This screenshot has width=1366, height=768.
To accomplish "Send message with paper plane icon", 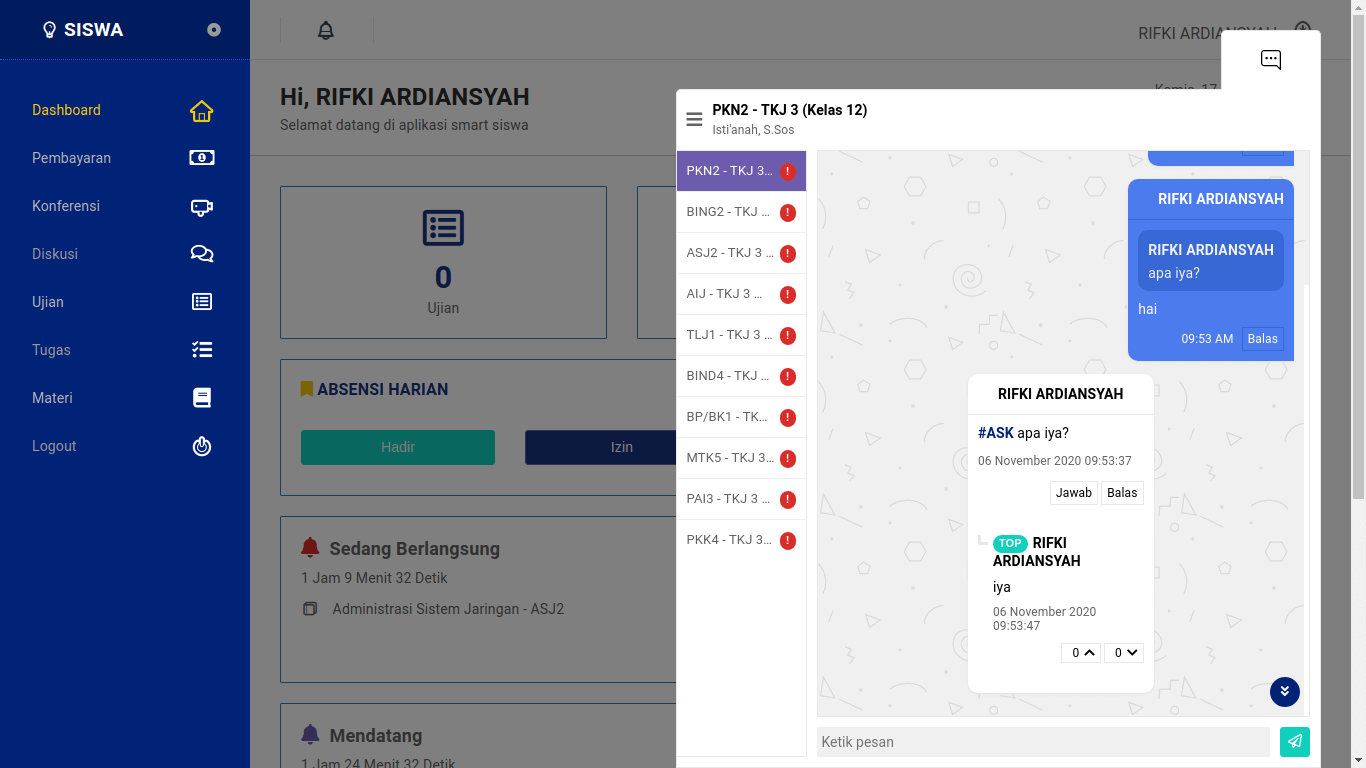I will pyautogui.click(x=1295, y=741).
